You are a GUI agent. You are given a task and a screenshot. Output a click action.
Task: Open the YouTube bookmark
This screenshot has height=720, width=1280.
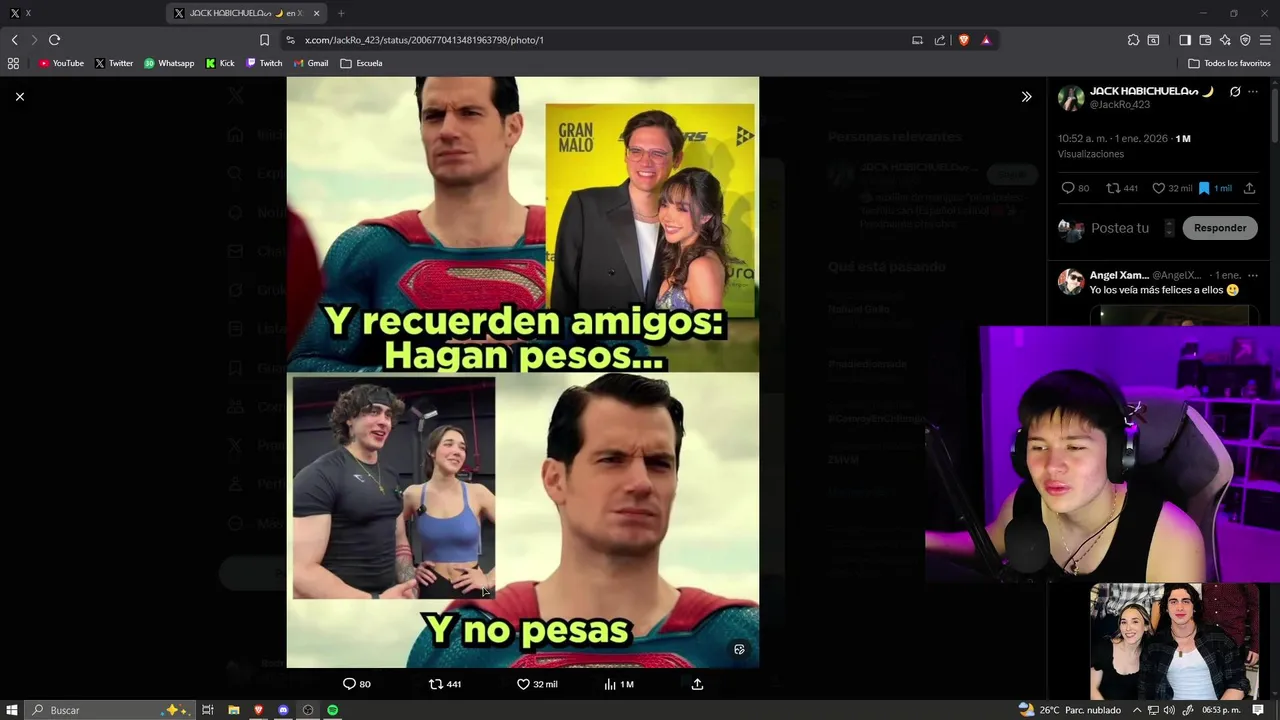[61, 63]
